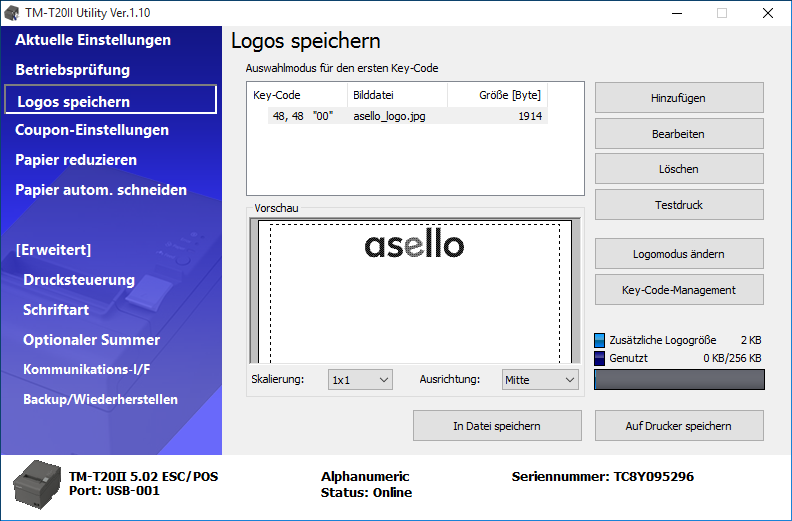Screen dimensions: 792x521
Task: Click the Hinzufügen button
Action: coord(679,98)
